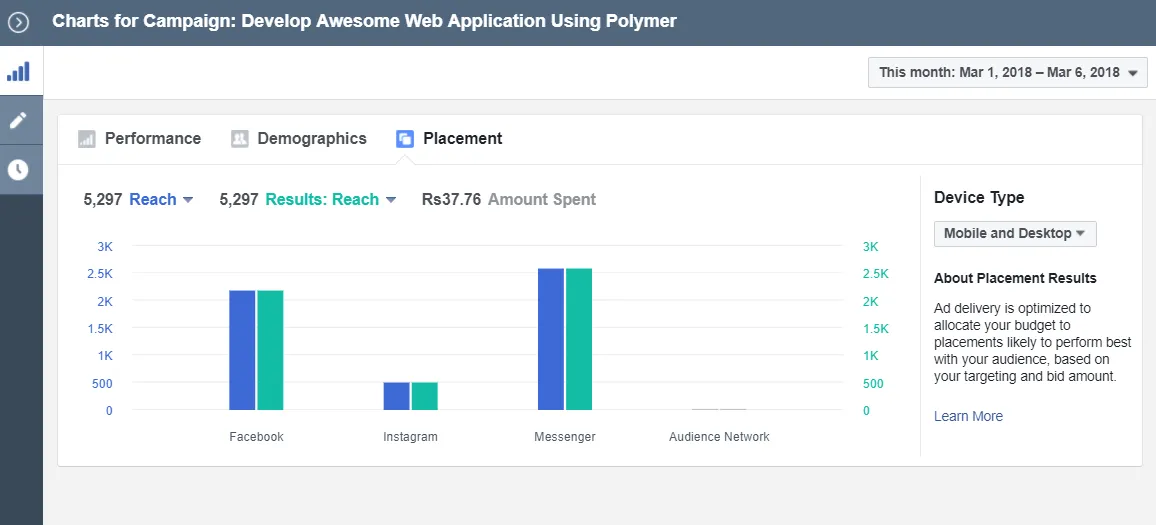Click the Placement tab icon
Screen dimensions: 1156x525
[x=405, y=139]
